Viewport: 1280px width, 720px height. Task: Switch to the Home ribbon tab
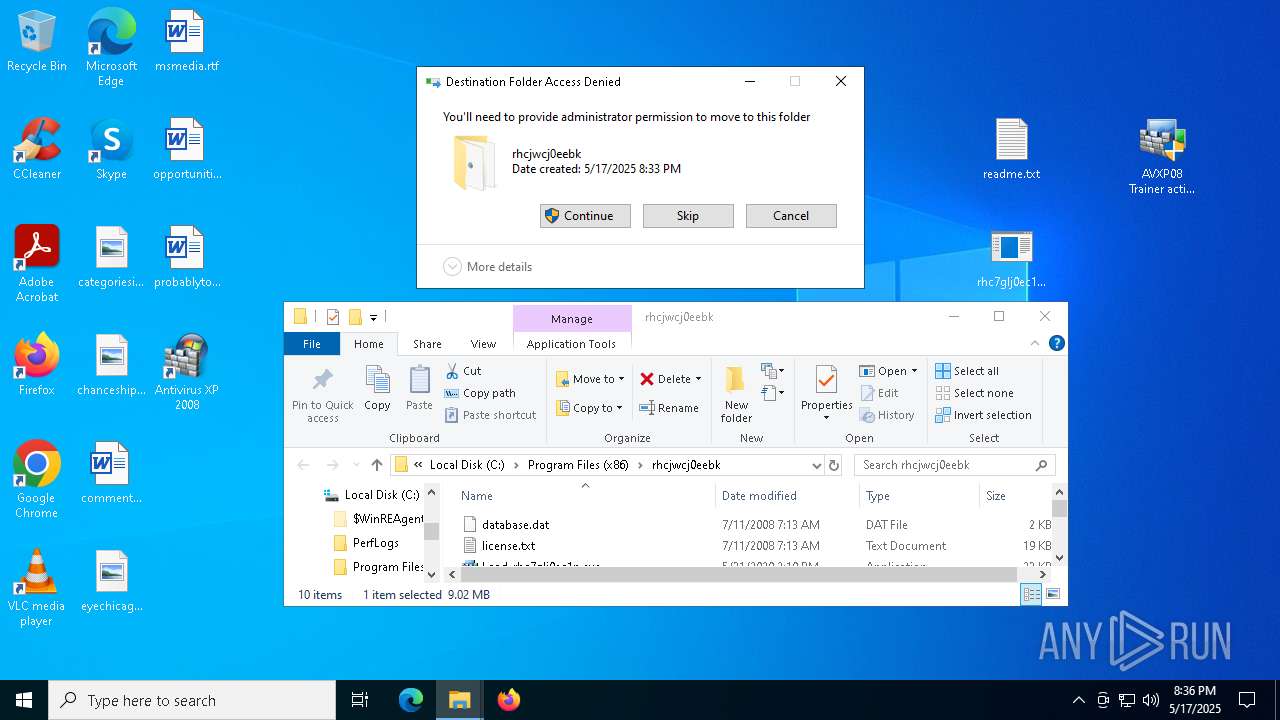coord(368,343)
